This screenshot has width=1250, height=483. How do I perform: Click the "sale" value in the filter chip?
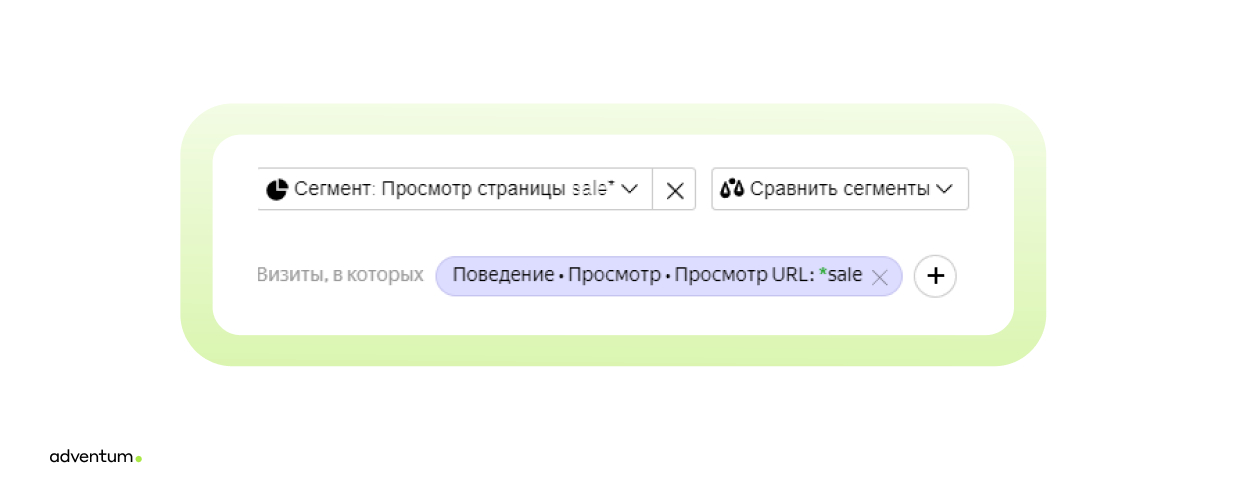[x=846, y=276]
